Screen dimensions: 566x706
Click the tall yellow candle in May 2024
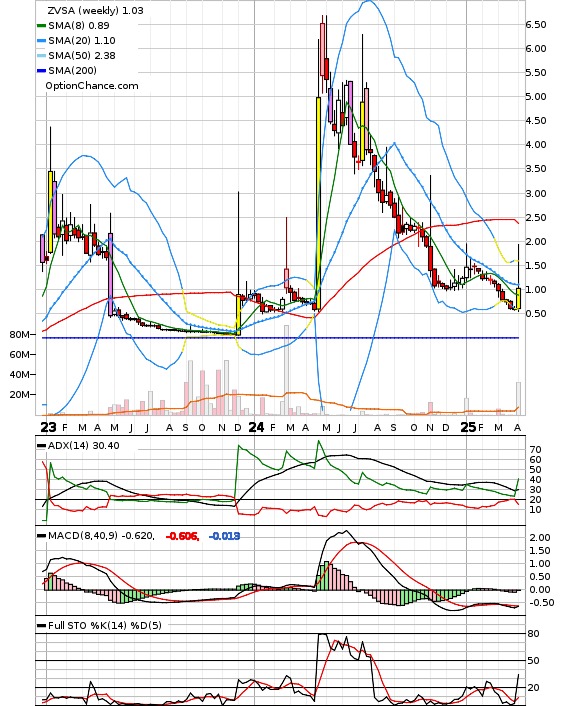(318, 203)
